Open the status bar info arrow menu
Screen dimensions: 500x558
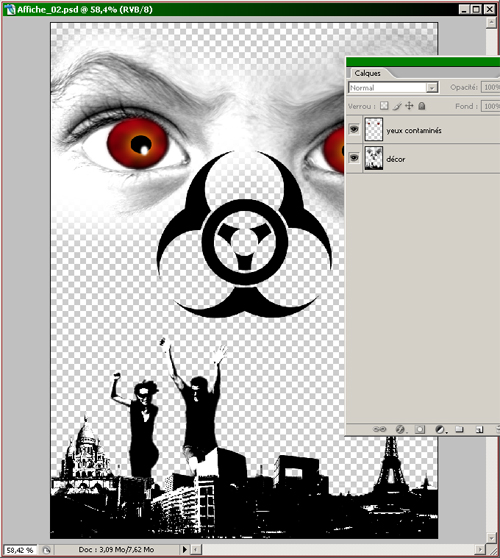pyautogui.click(x=184, y=549)
